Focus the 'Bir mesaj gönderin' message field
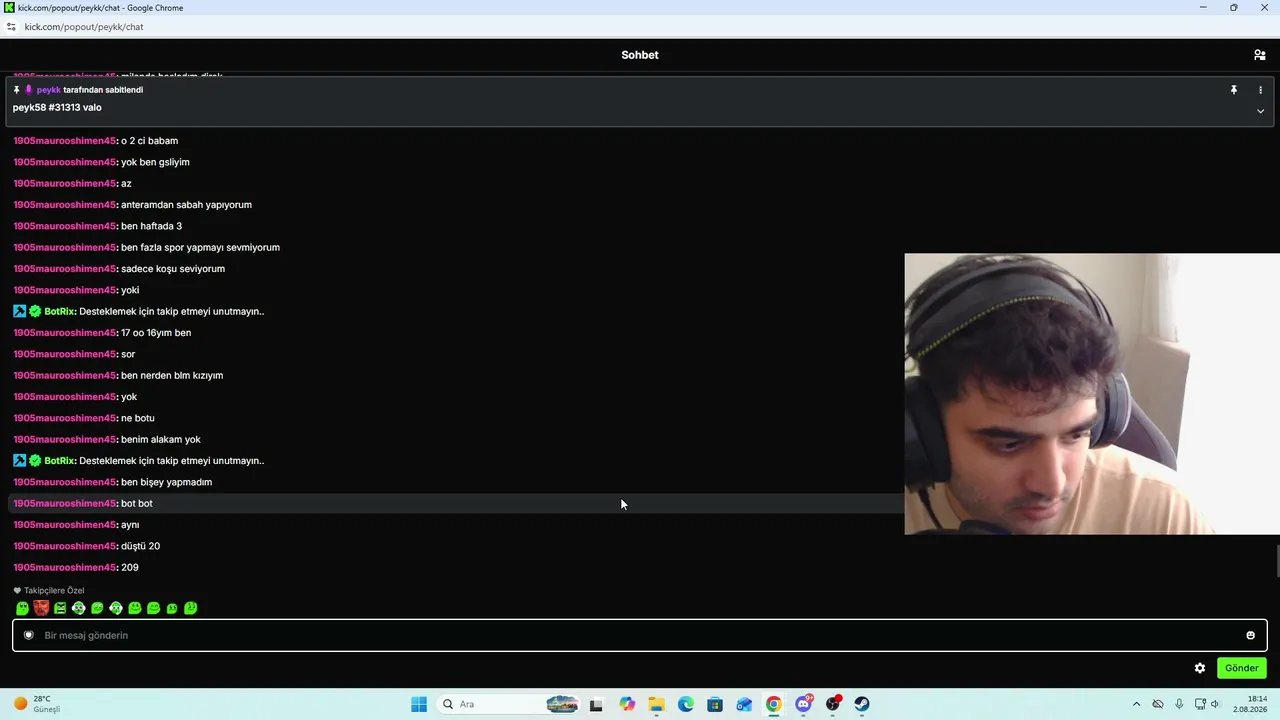1280x720 pixels. click(x=639, y=635)
